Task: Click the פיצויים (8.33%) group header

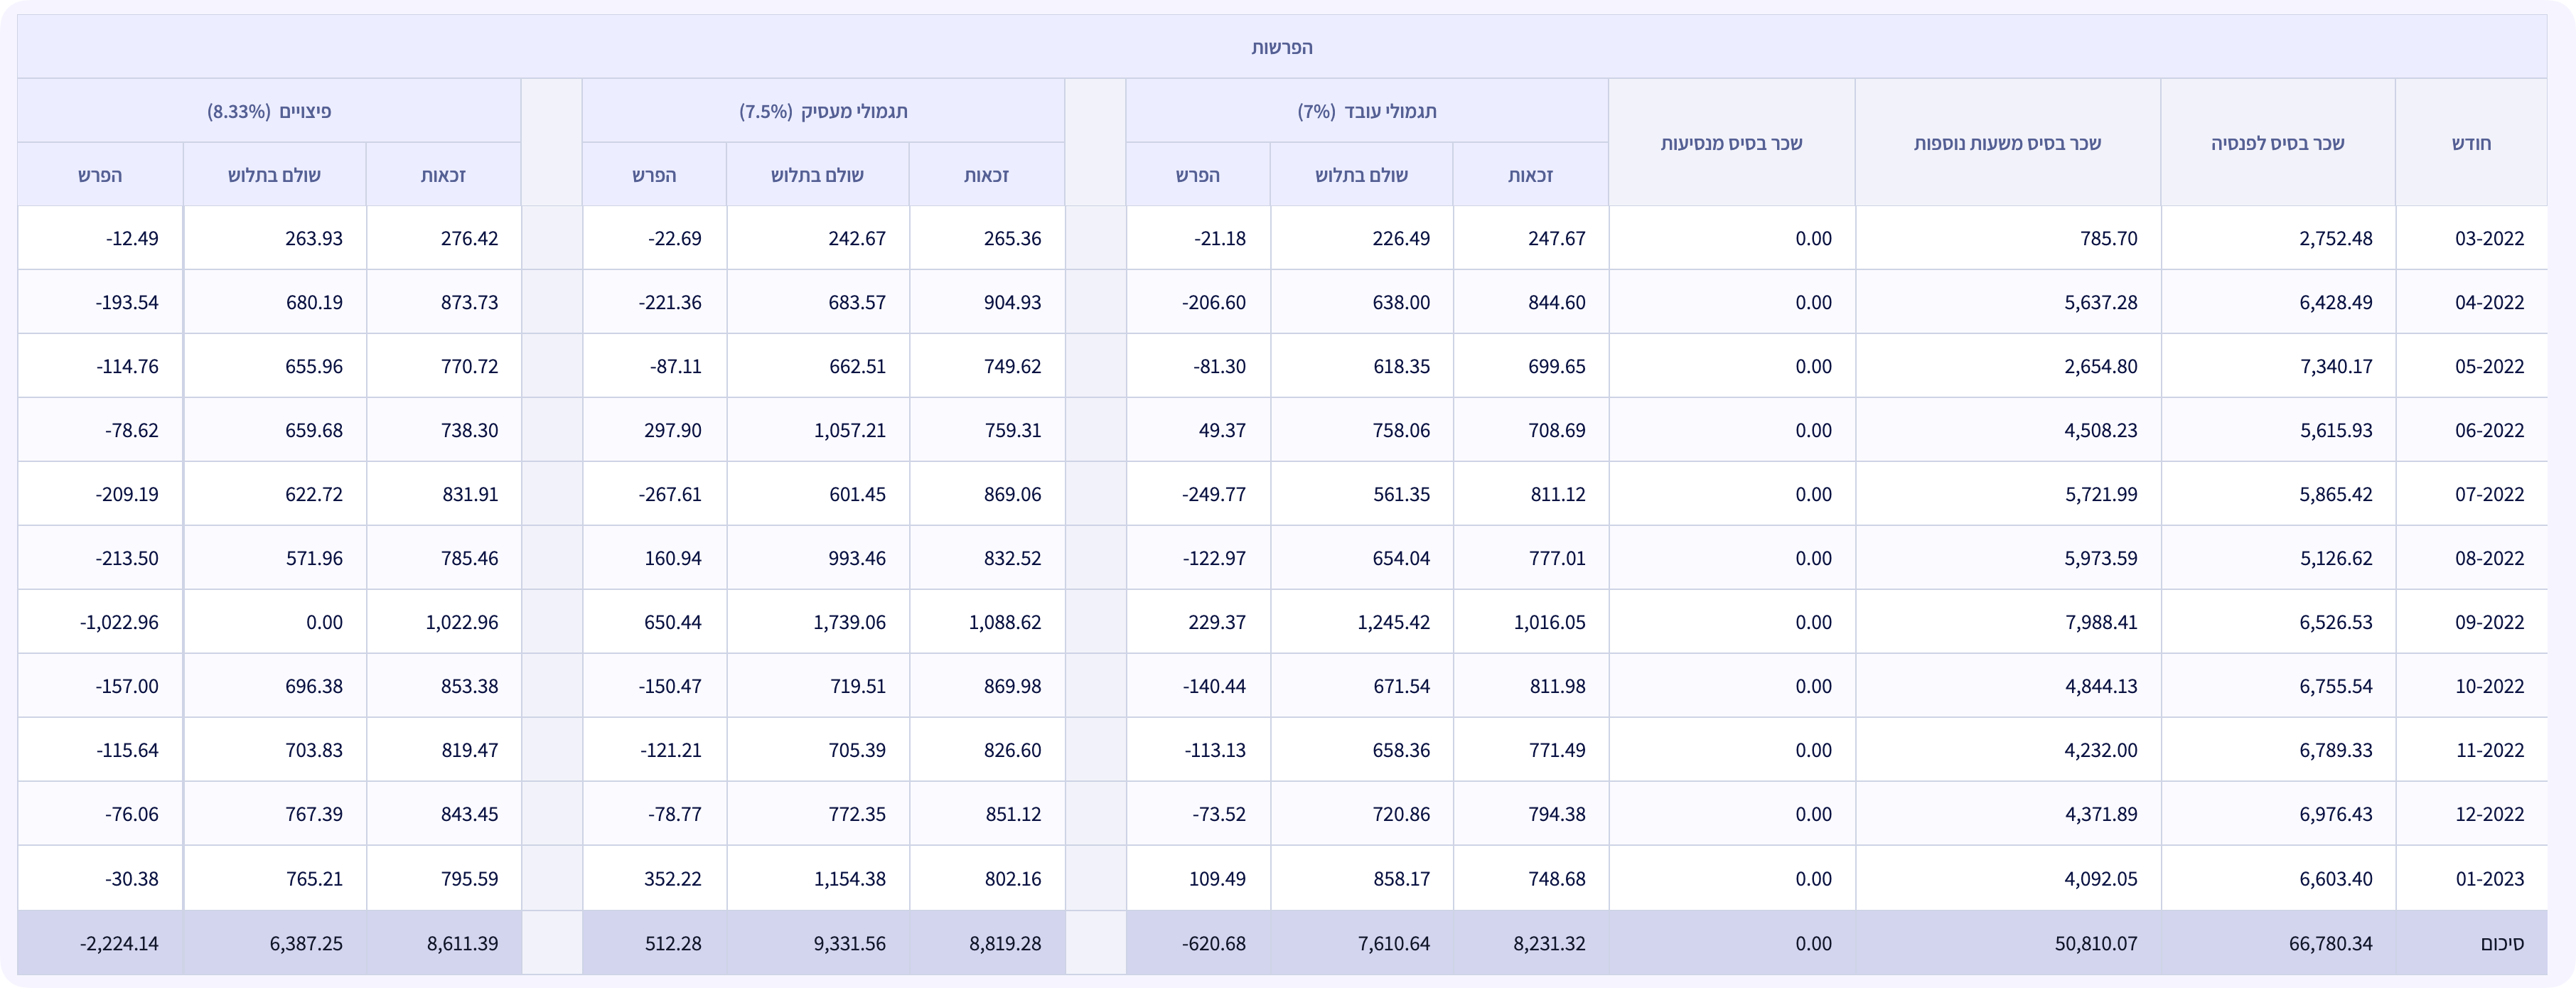Action: tap(269, 111)
